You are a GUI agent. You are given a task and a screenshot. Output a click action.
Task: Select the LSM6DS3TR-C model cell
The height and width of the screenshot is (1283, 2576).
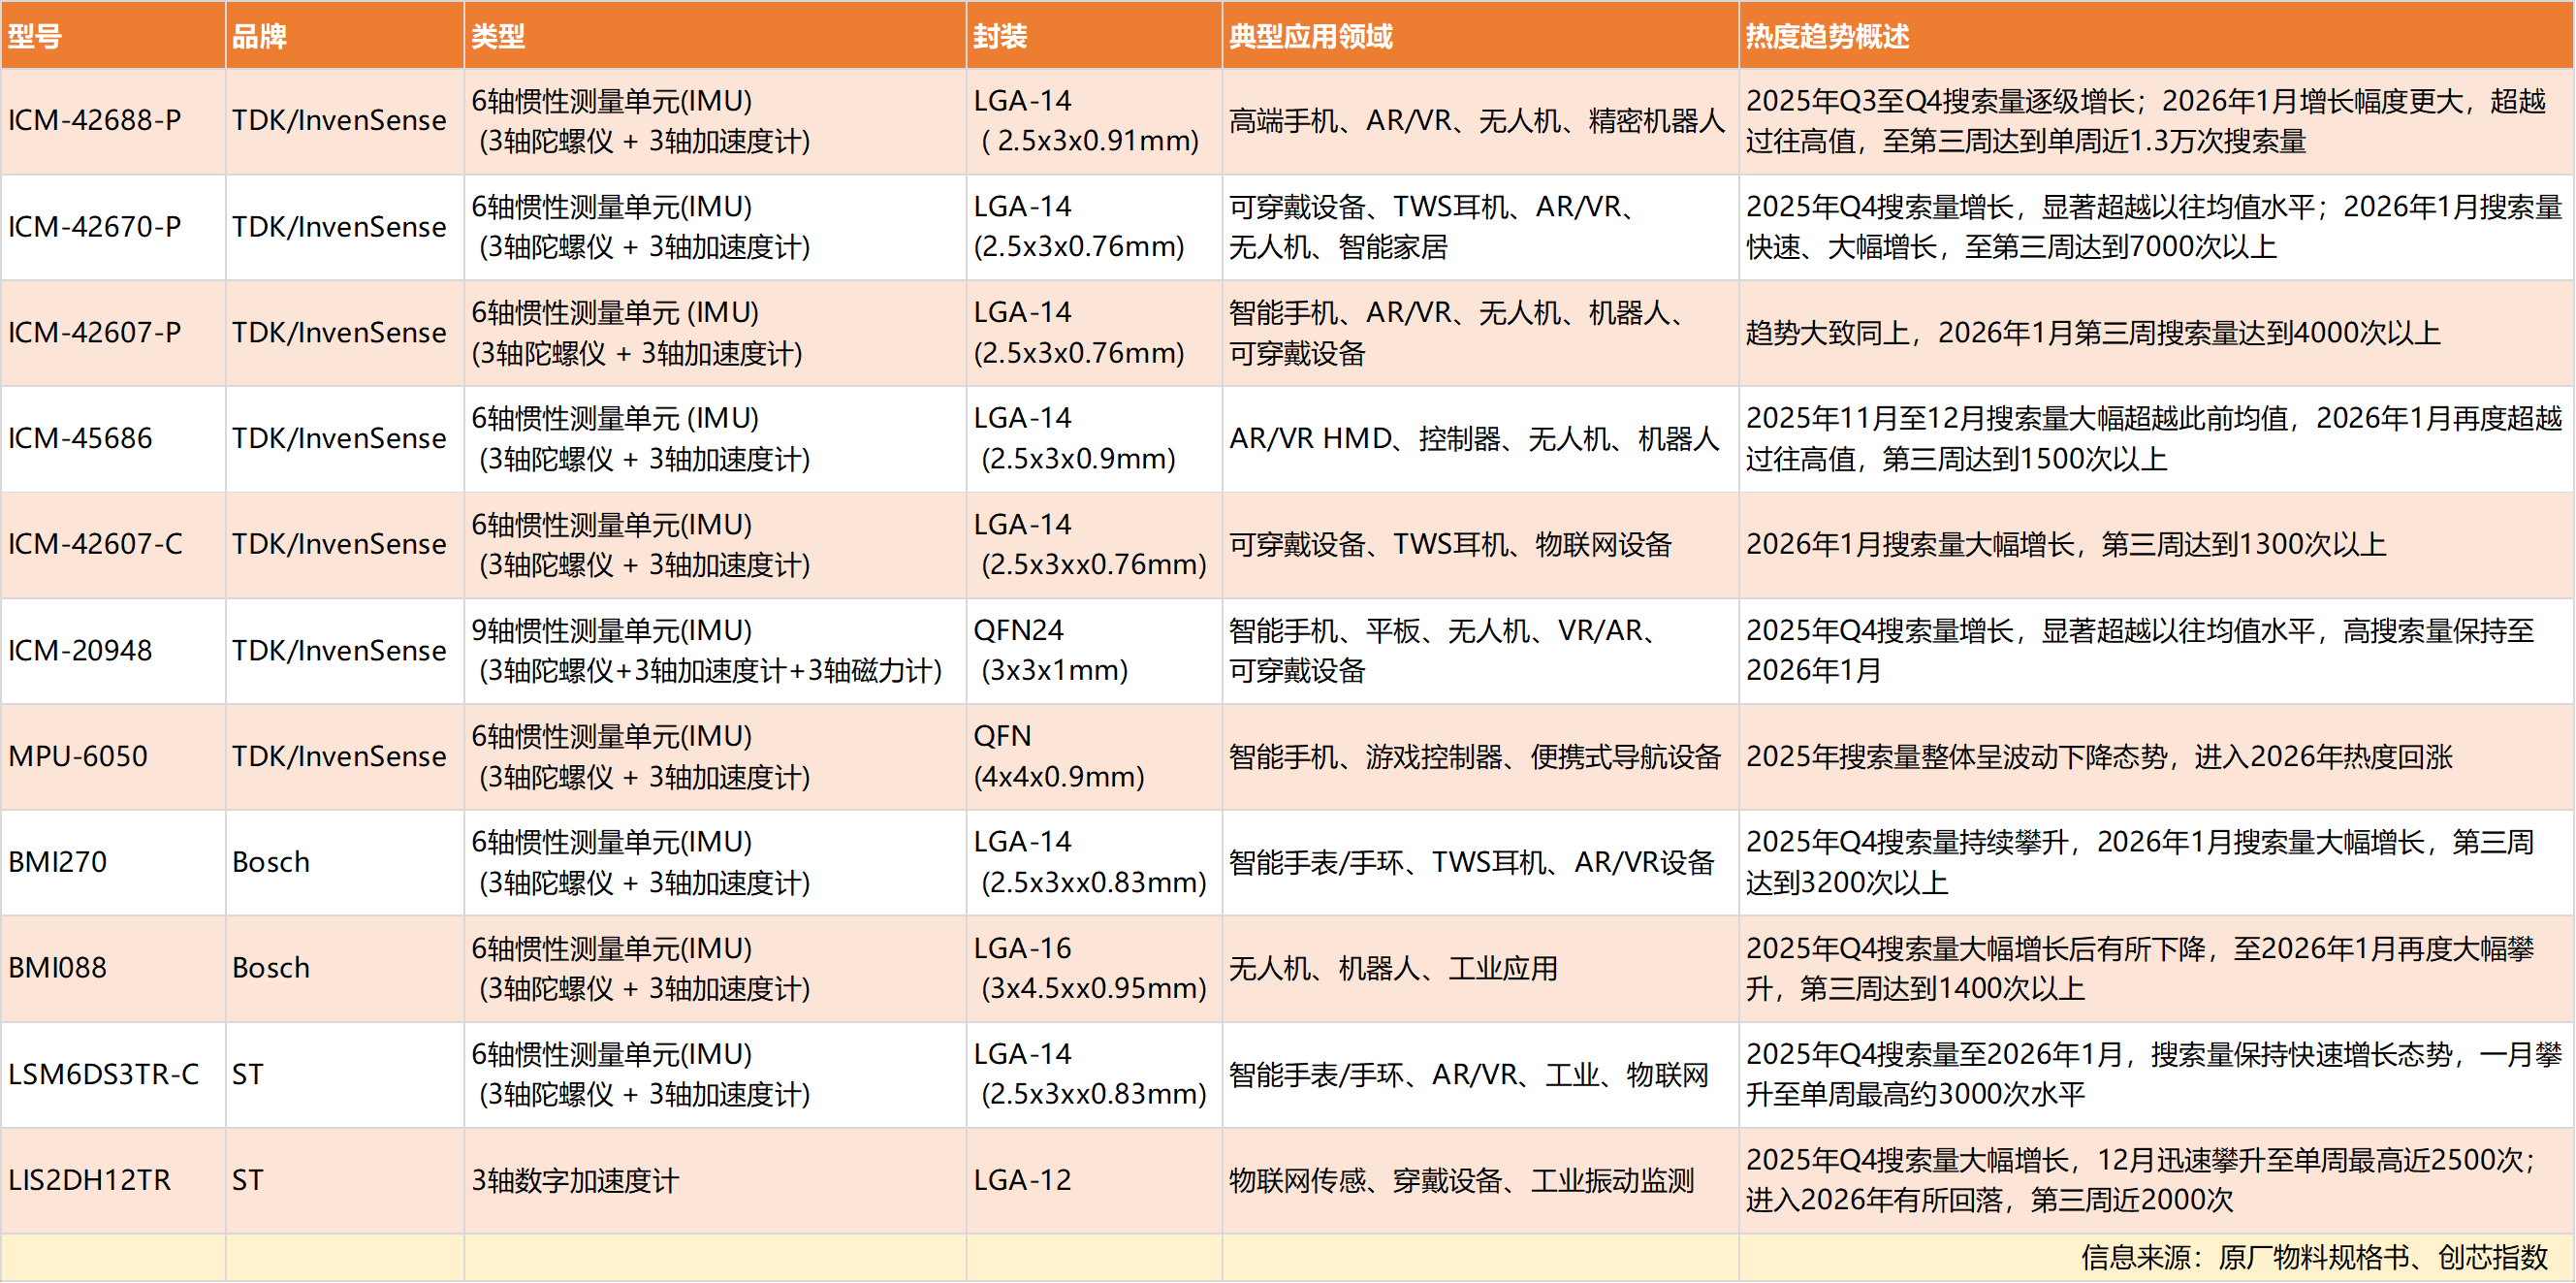[103, 1074]
